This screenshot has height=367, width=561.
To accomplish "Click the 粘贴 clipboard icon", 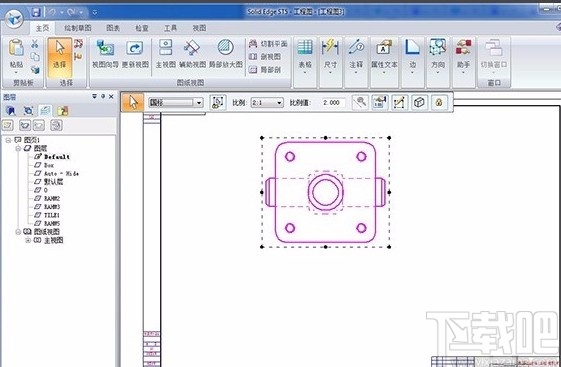I will click(16, 48).
